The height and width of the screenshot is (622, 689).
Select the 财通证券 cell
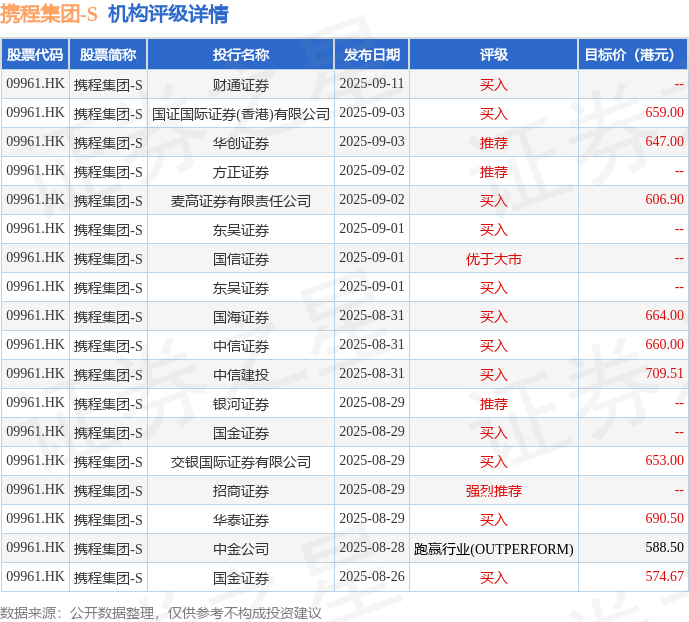pos(241,85)
